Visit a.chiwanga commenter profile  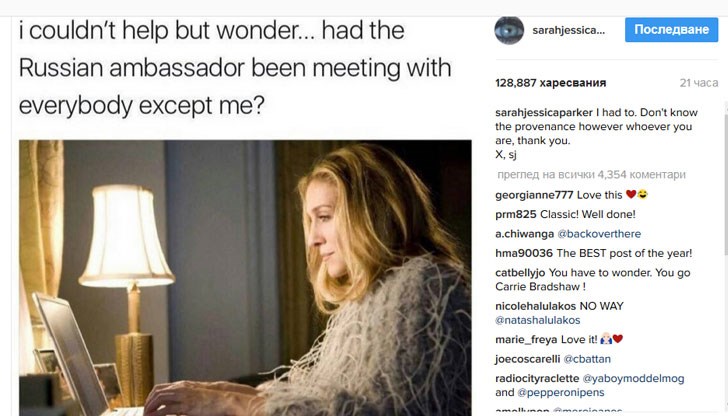(x=524, y=234)
